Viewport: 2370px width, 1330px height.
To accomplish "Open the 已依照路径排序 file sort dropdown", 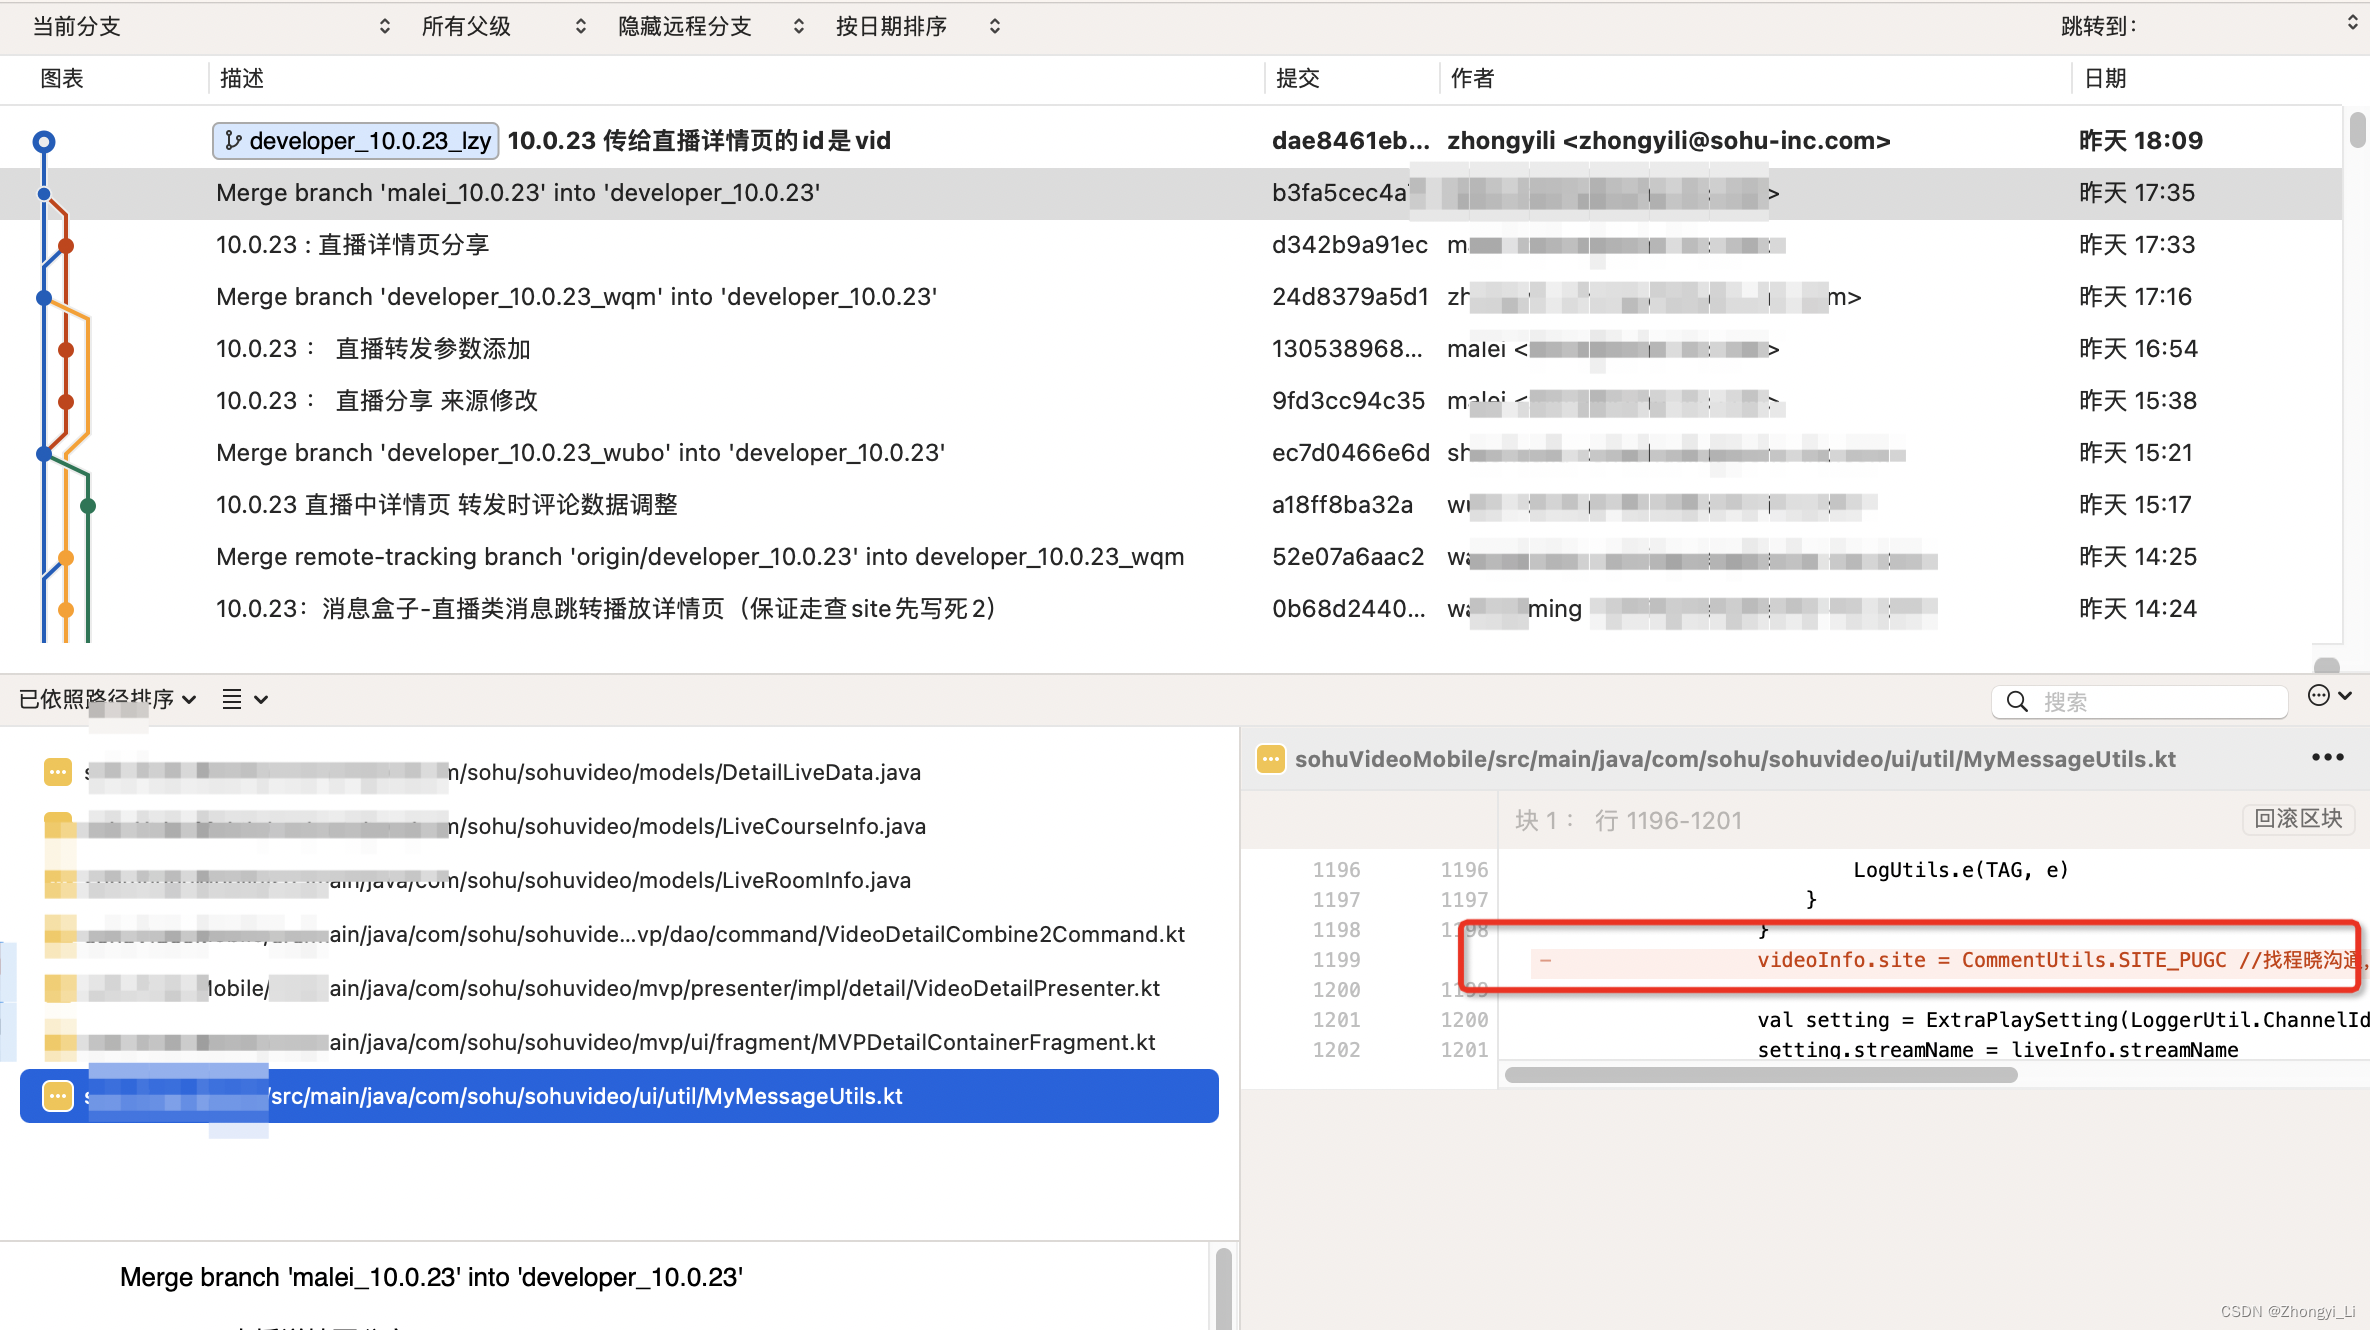I will click(107, 699).
